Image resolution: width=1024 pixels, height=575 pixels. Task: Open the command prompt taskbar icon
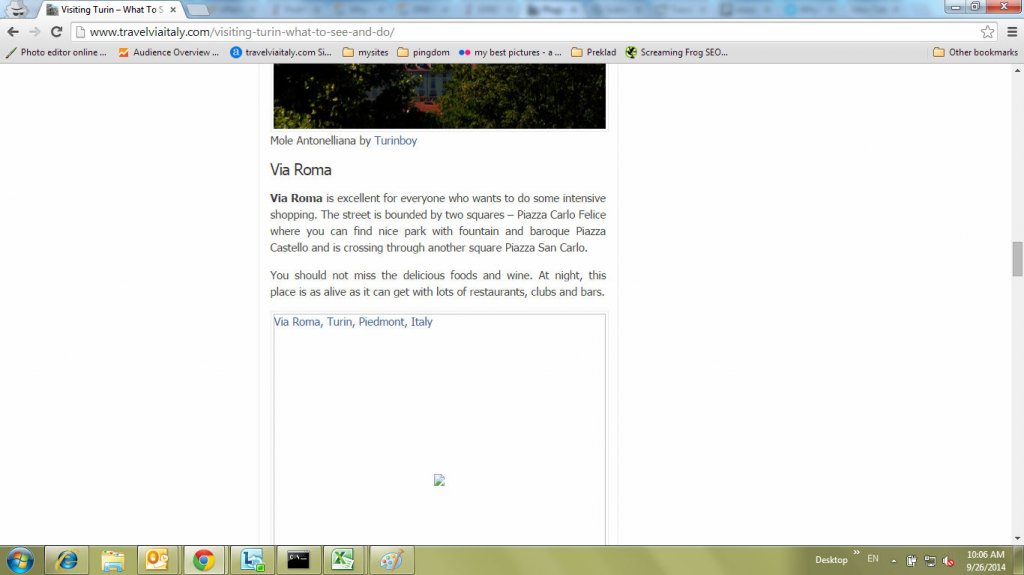pos(298,561)
